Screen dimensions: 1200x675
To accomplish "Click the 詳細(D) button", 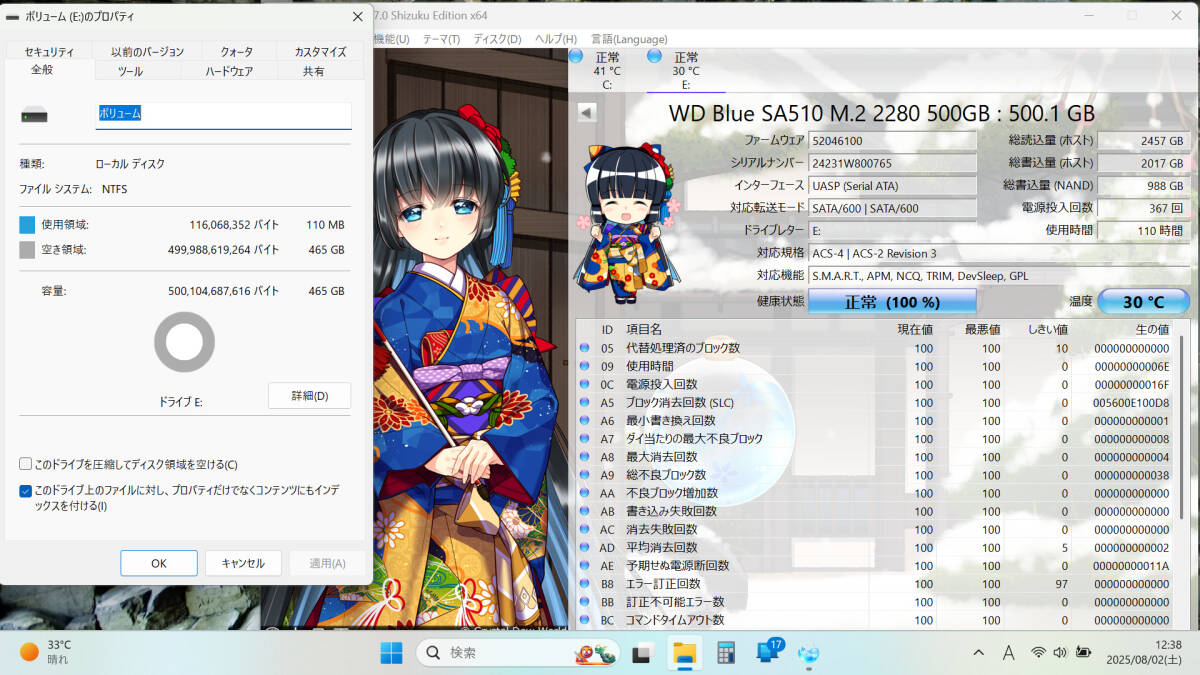I will click(309, 395).
